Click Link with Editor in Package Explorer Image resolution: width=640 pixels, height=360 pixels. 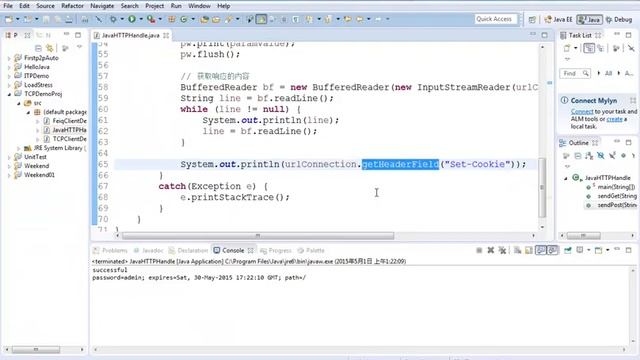[49, 48]
